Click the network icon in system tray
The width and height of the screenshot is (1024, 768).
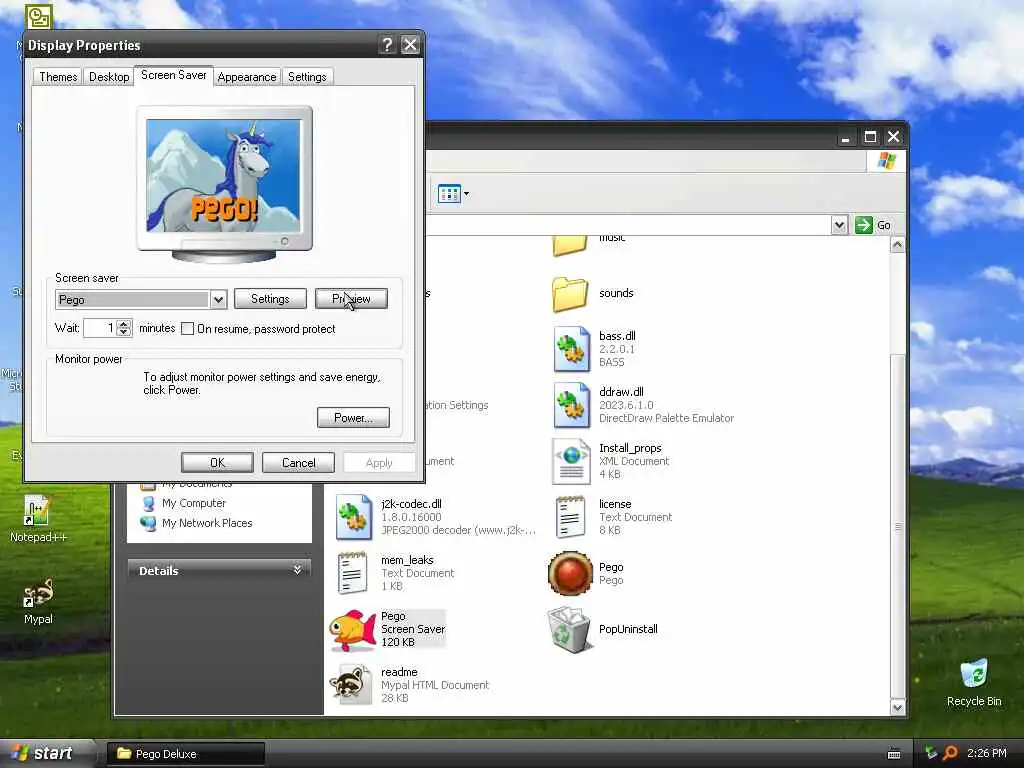(x=931, y=753)
